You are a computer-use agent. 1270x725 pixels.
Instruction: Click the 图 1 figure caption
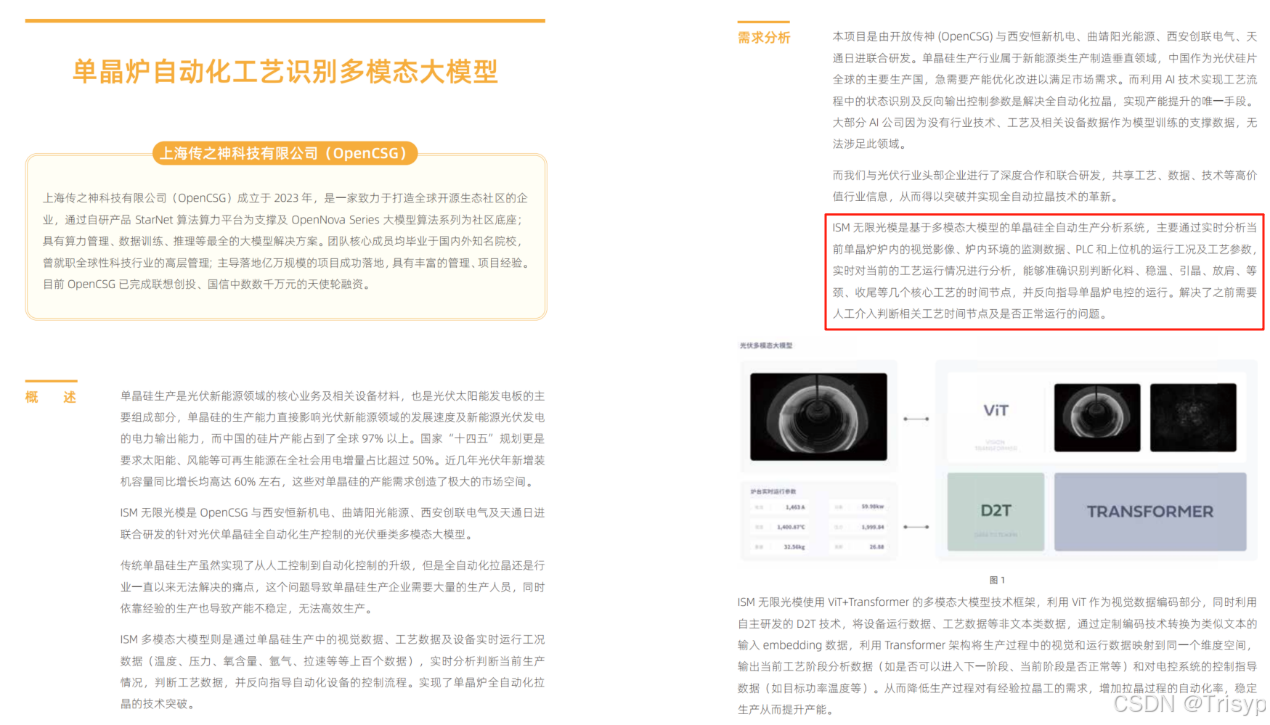coord(997,580)
